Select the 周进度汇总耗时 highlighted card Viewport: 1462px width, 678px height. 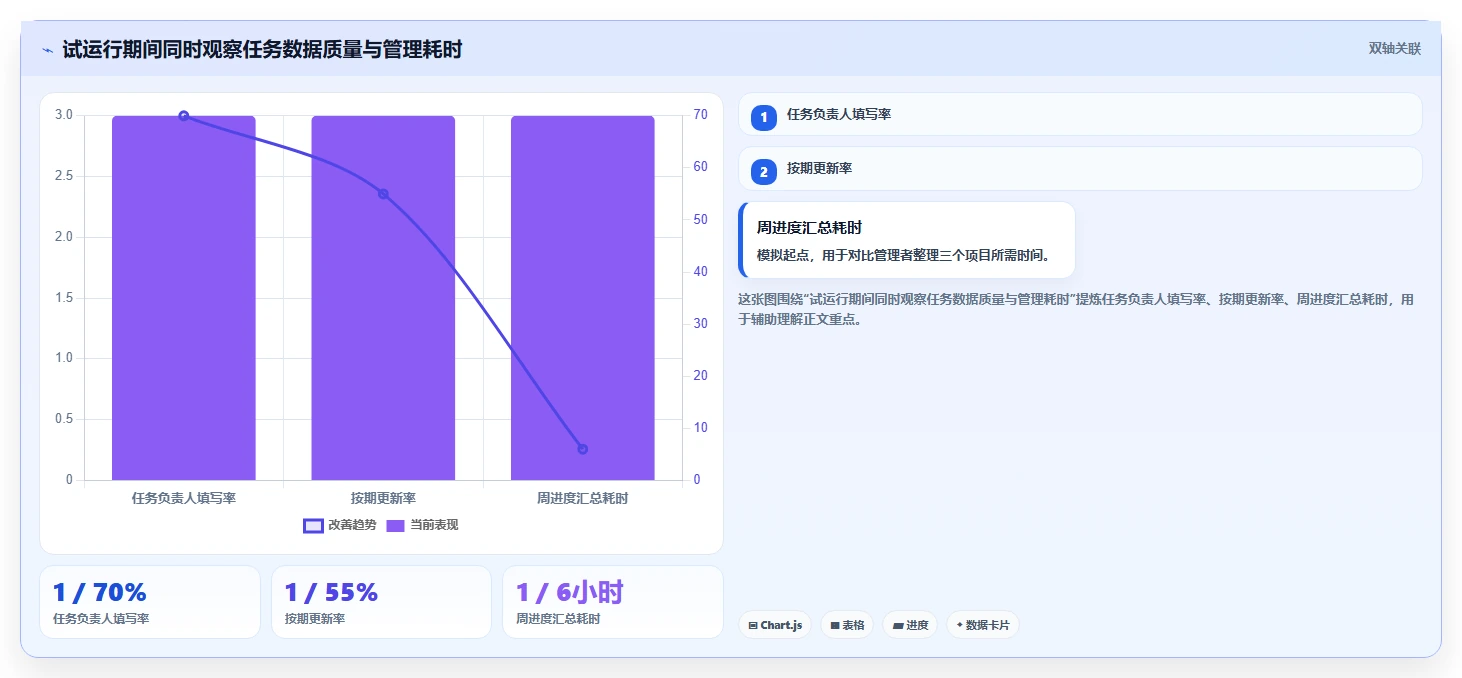coord(906,240)
